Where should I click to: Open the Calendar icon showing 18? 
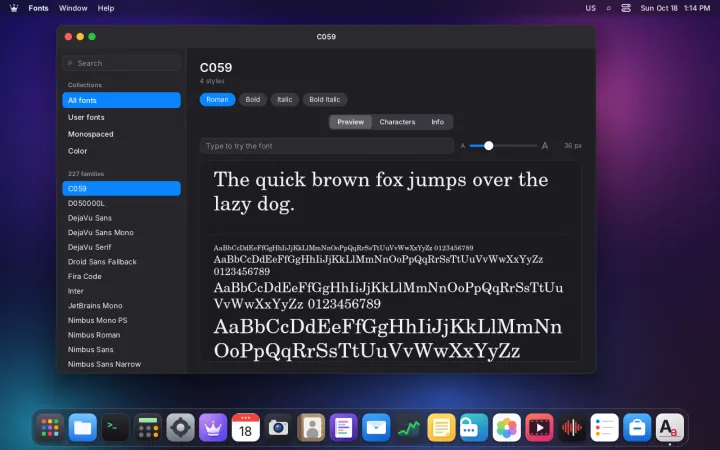point(246,428)
